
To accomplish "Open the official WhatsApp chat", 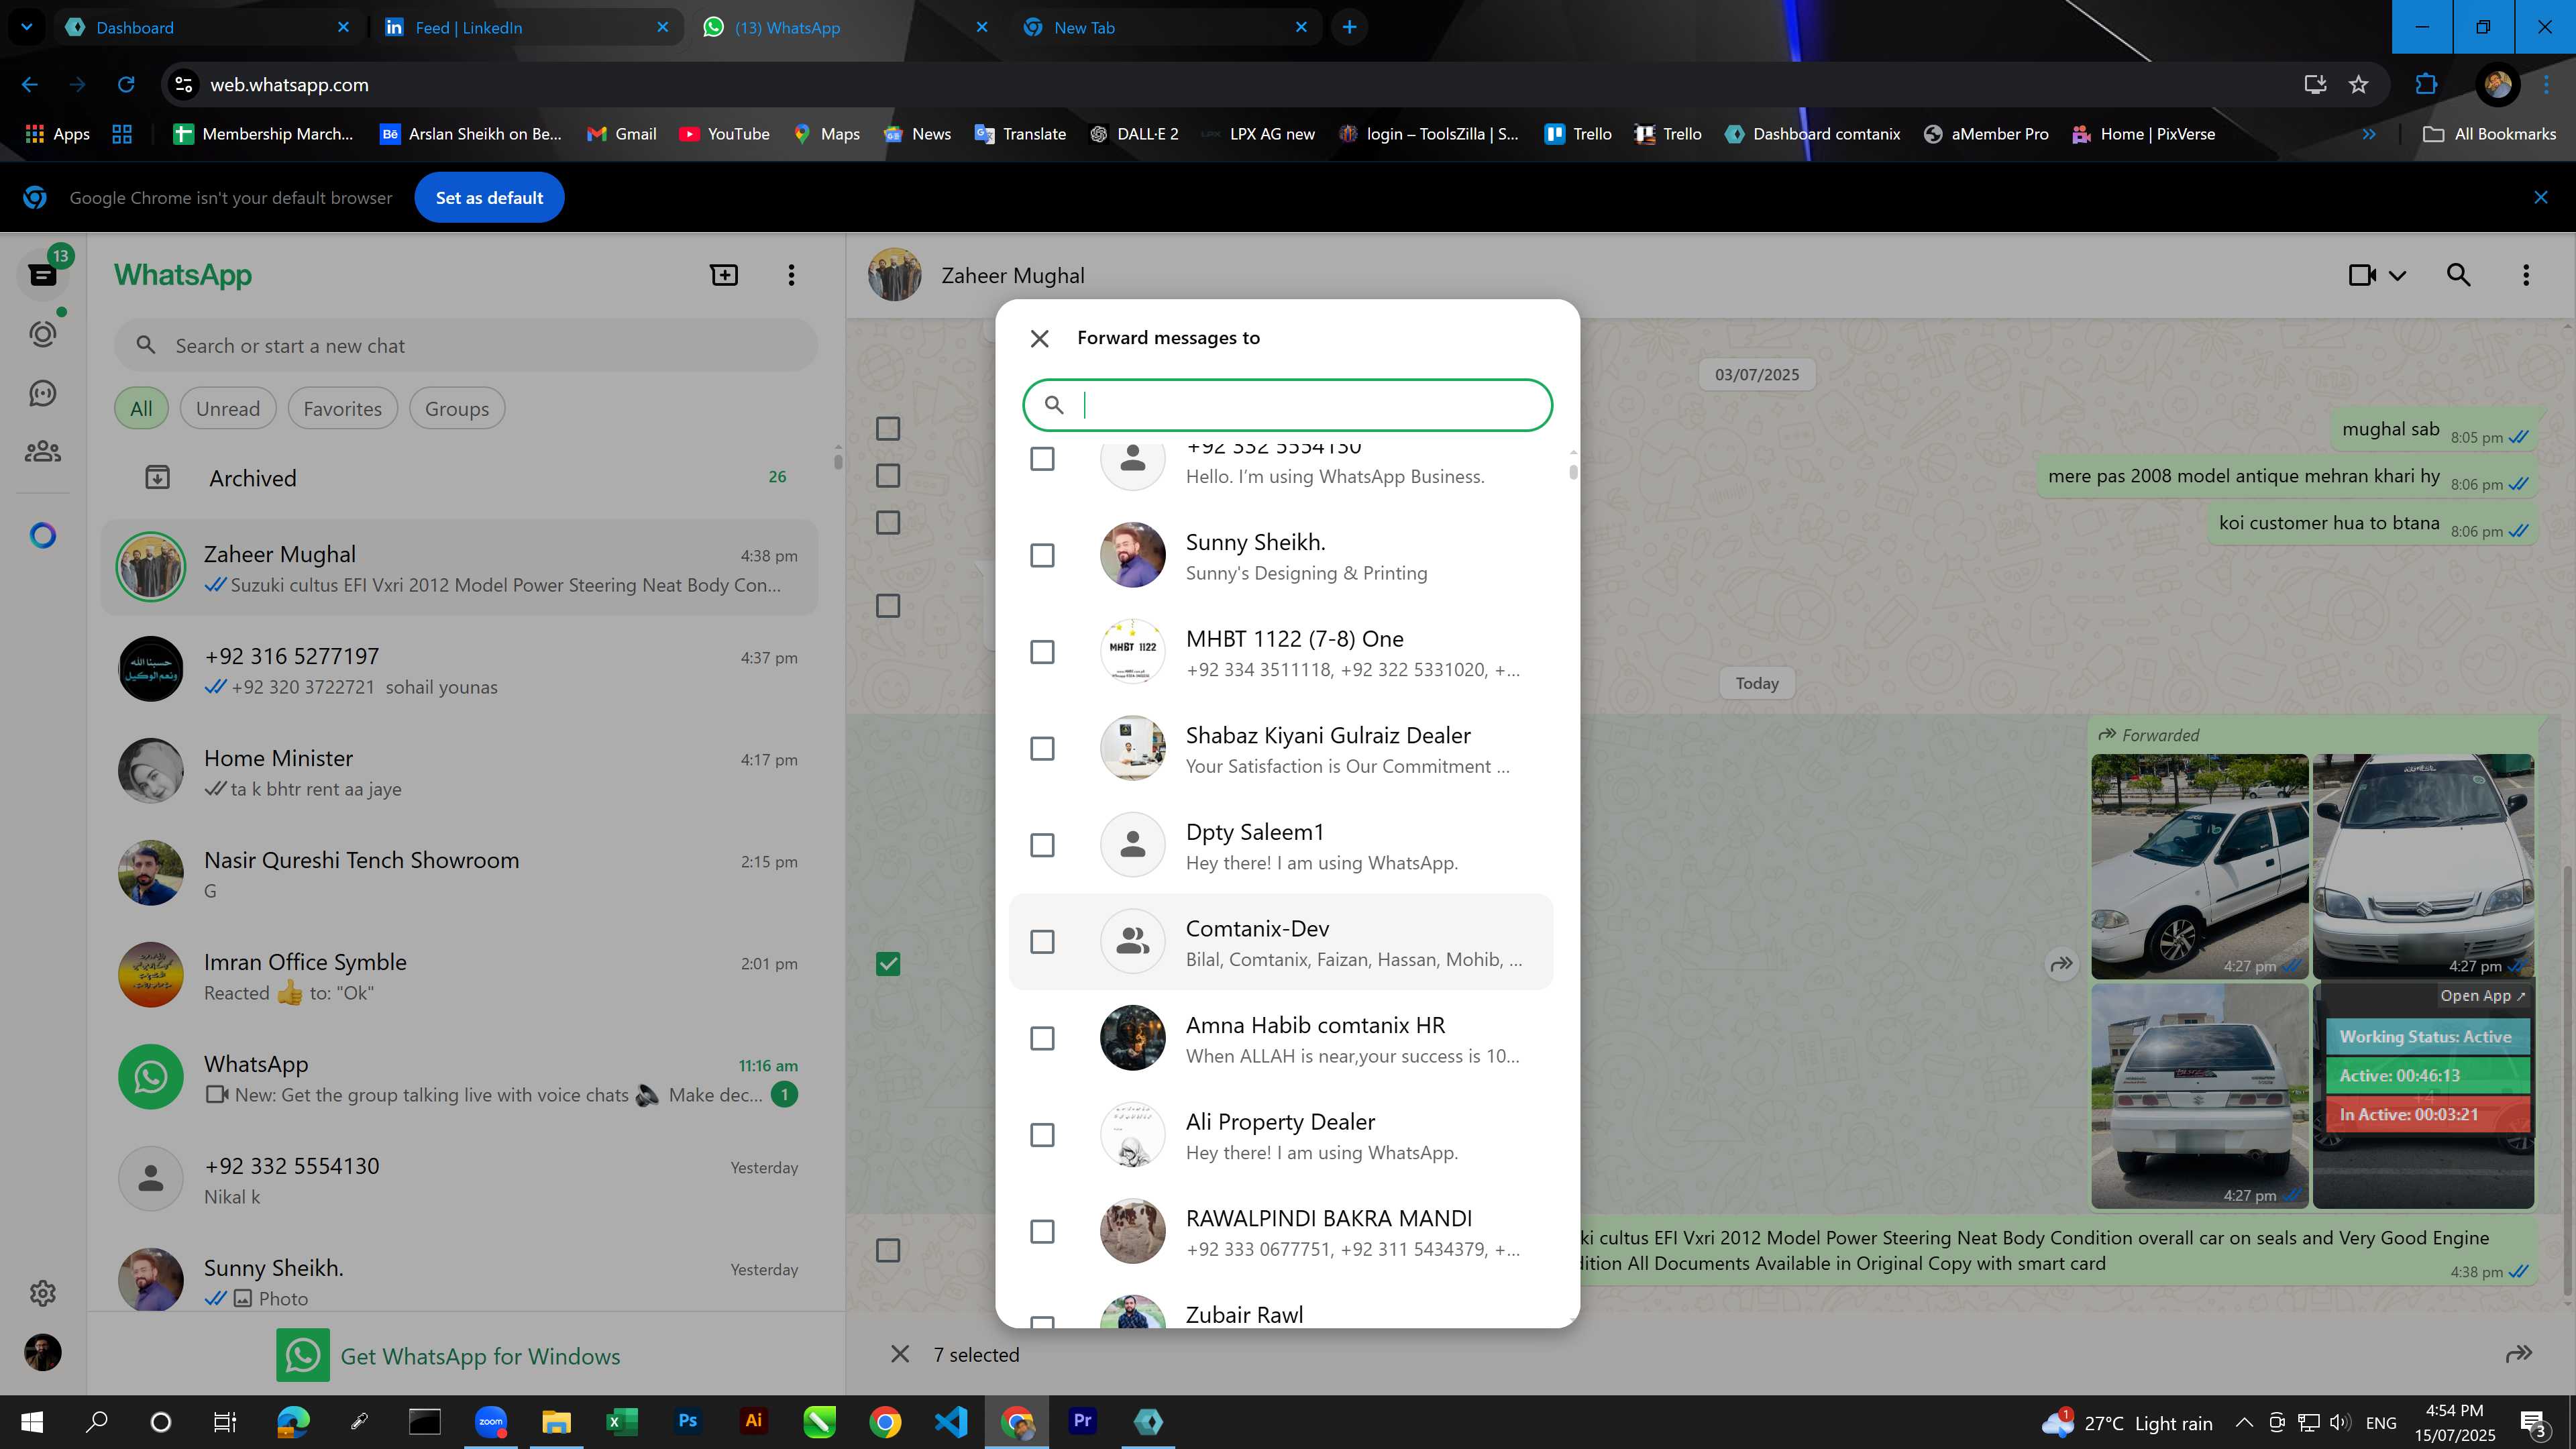I will pyautogui.click(x=460, y=1078).
